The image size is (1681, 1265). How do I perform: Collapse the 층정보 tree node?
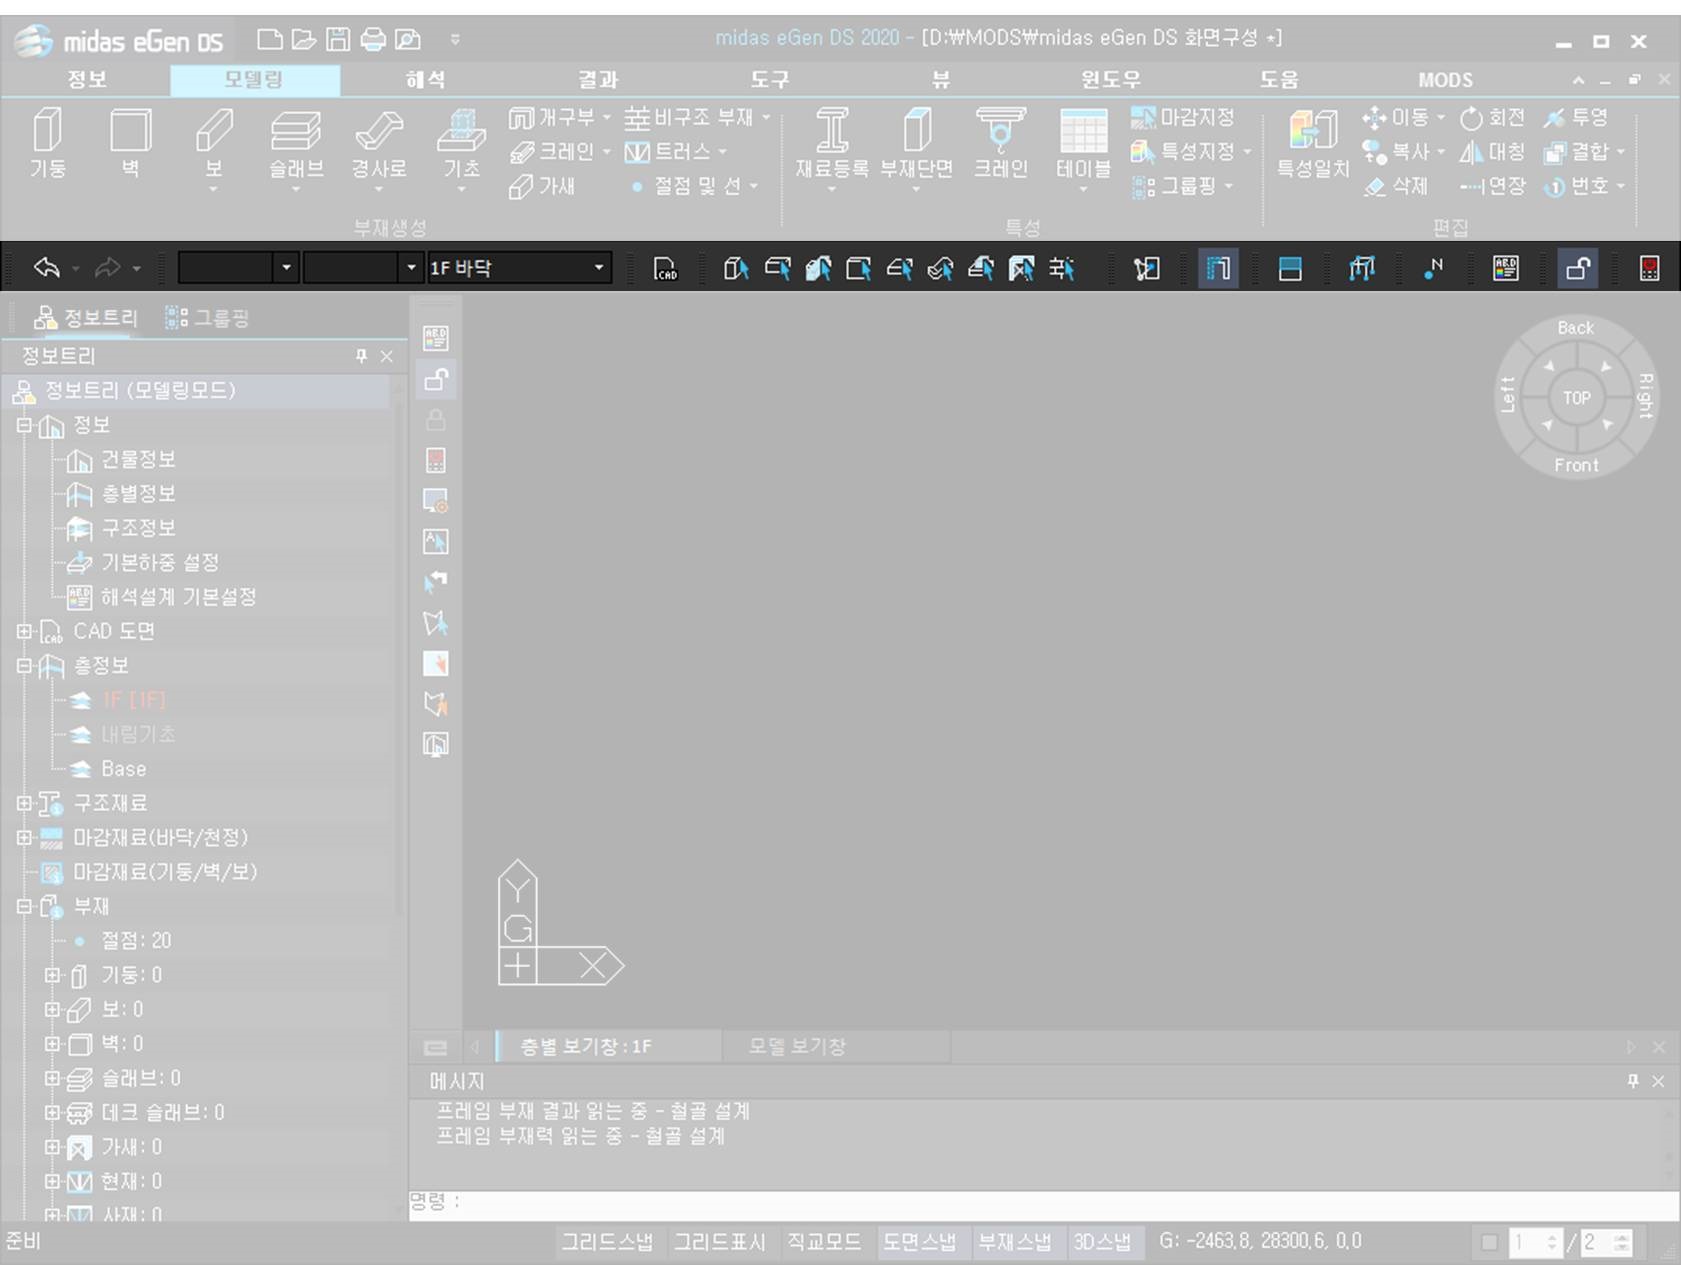coord(24,665)
